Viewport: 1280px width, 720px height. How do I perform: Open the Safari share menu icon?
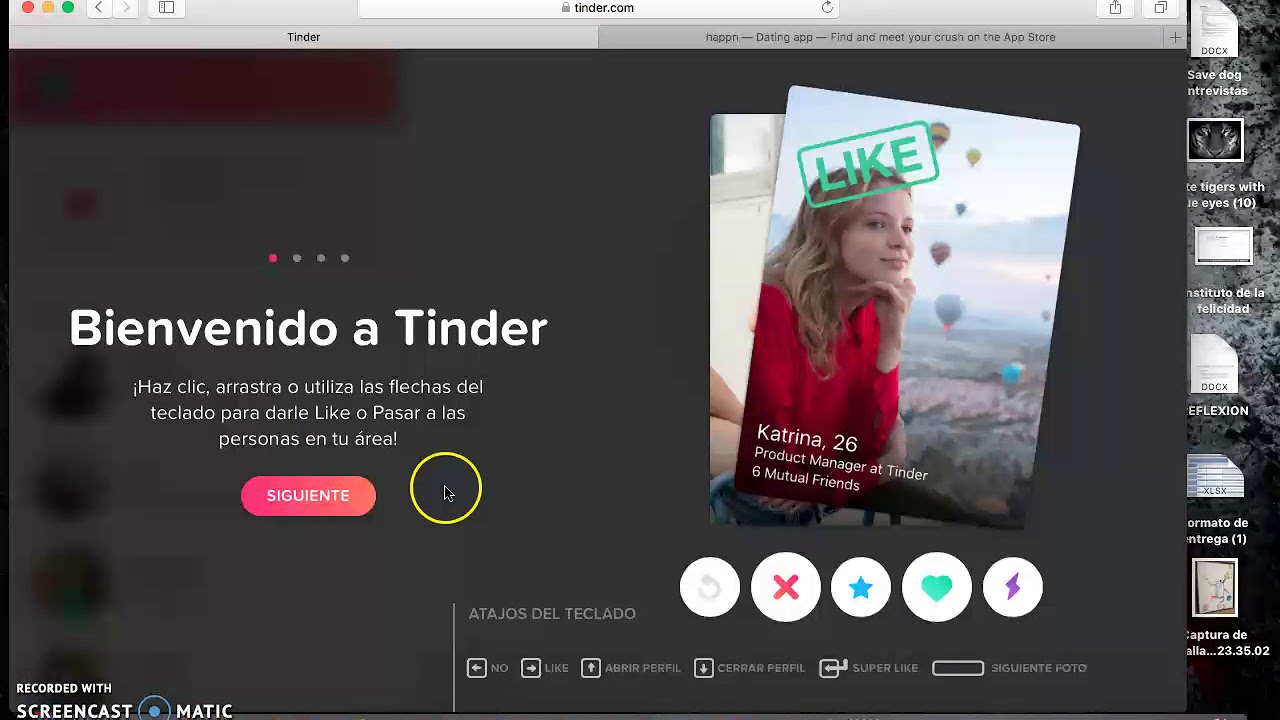1115,7
